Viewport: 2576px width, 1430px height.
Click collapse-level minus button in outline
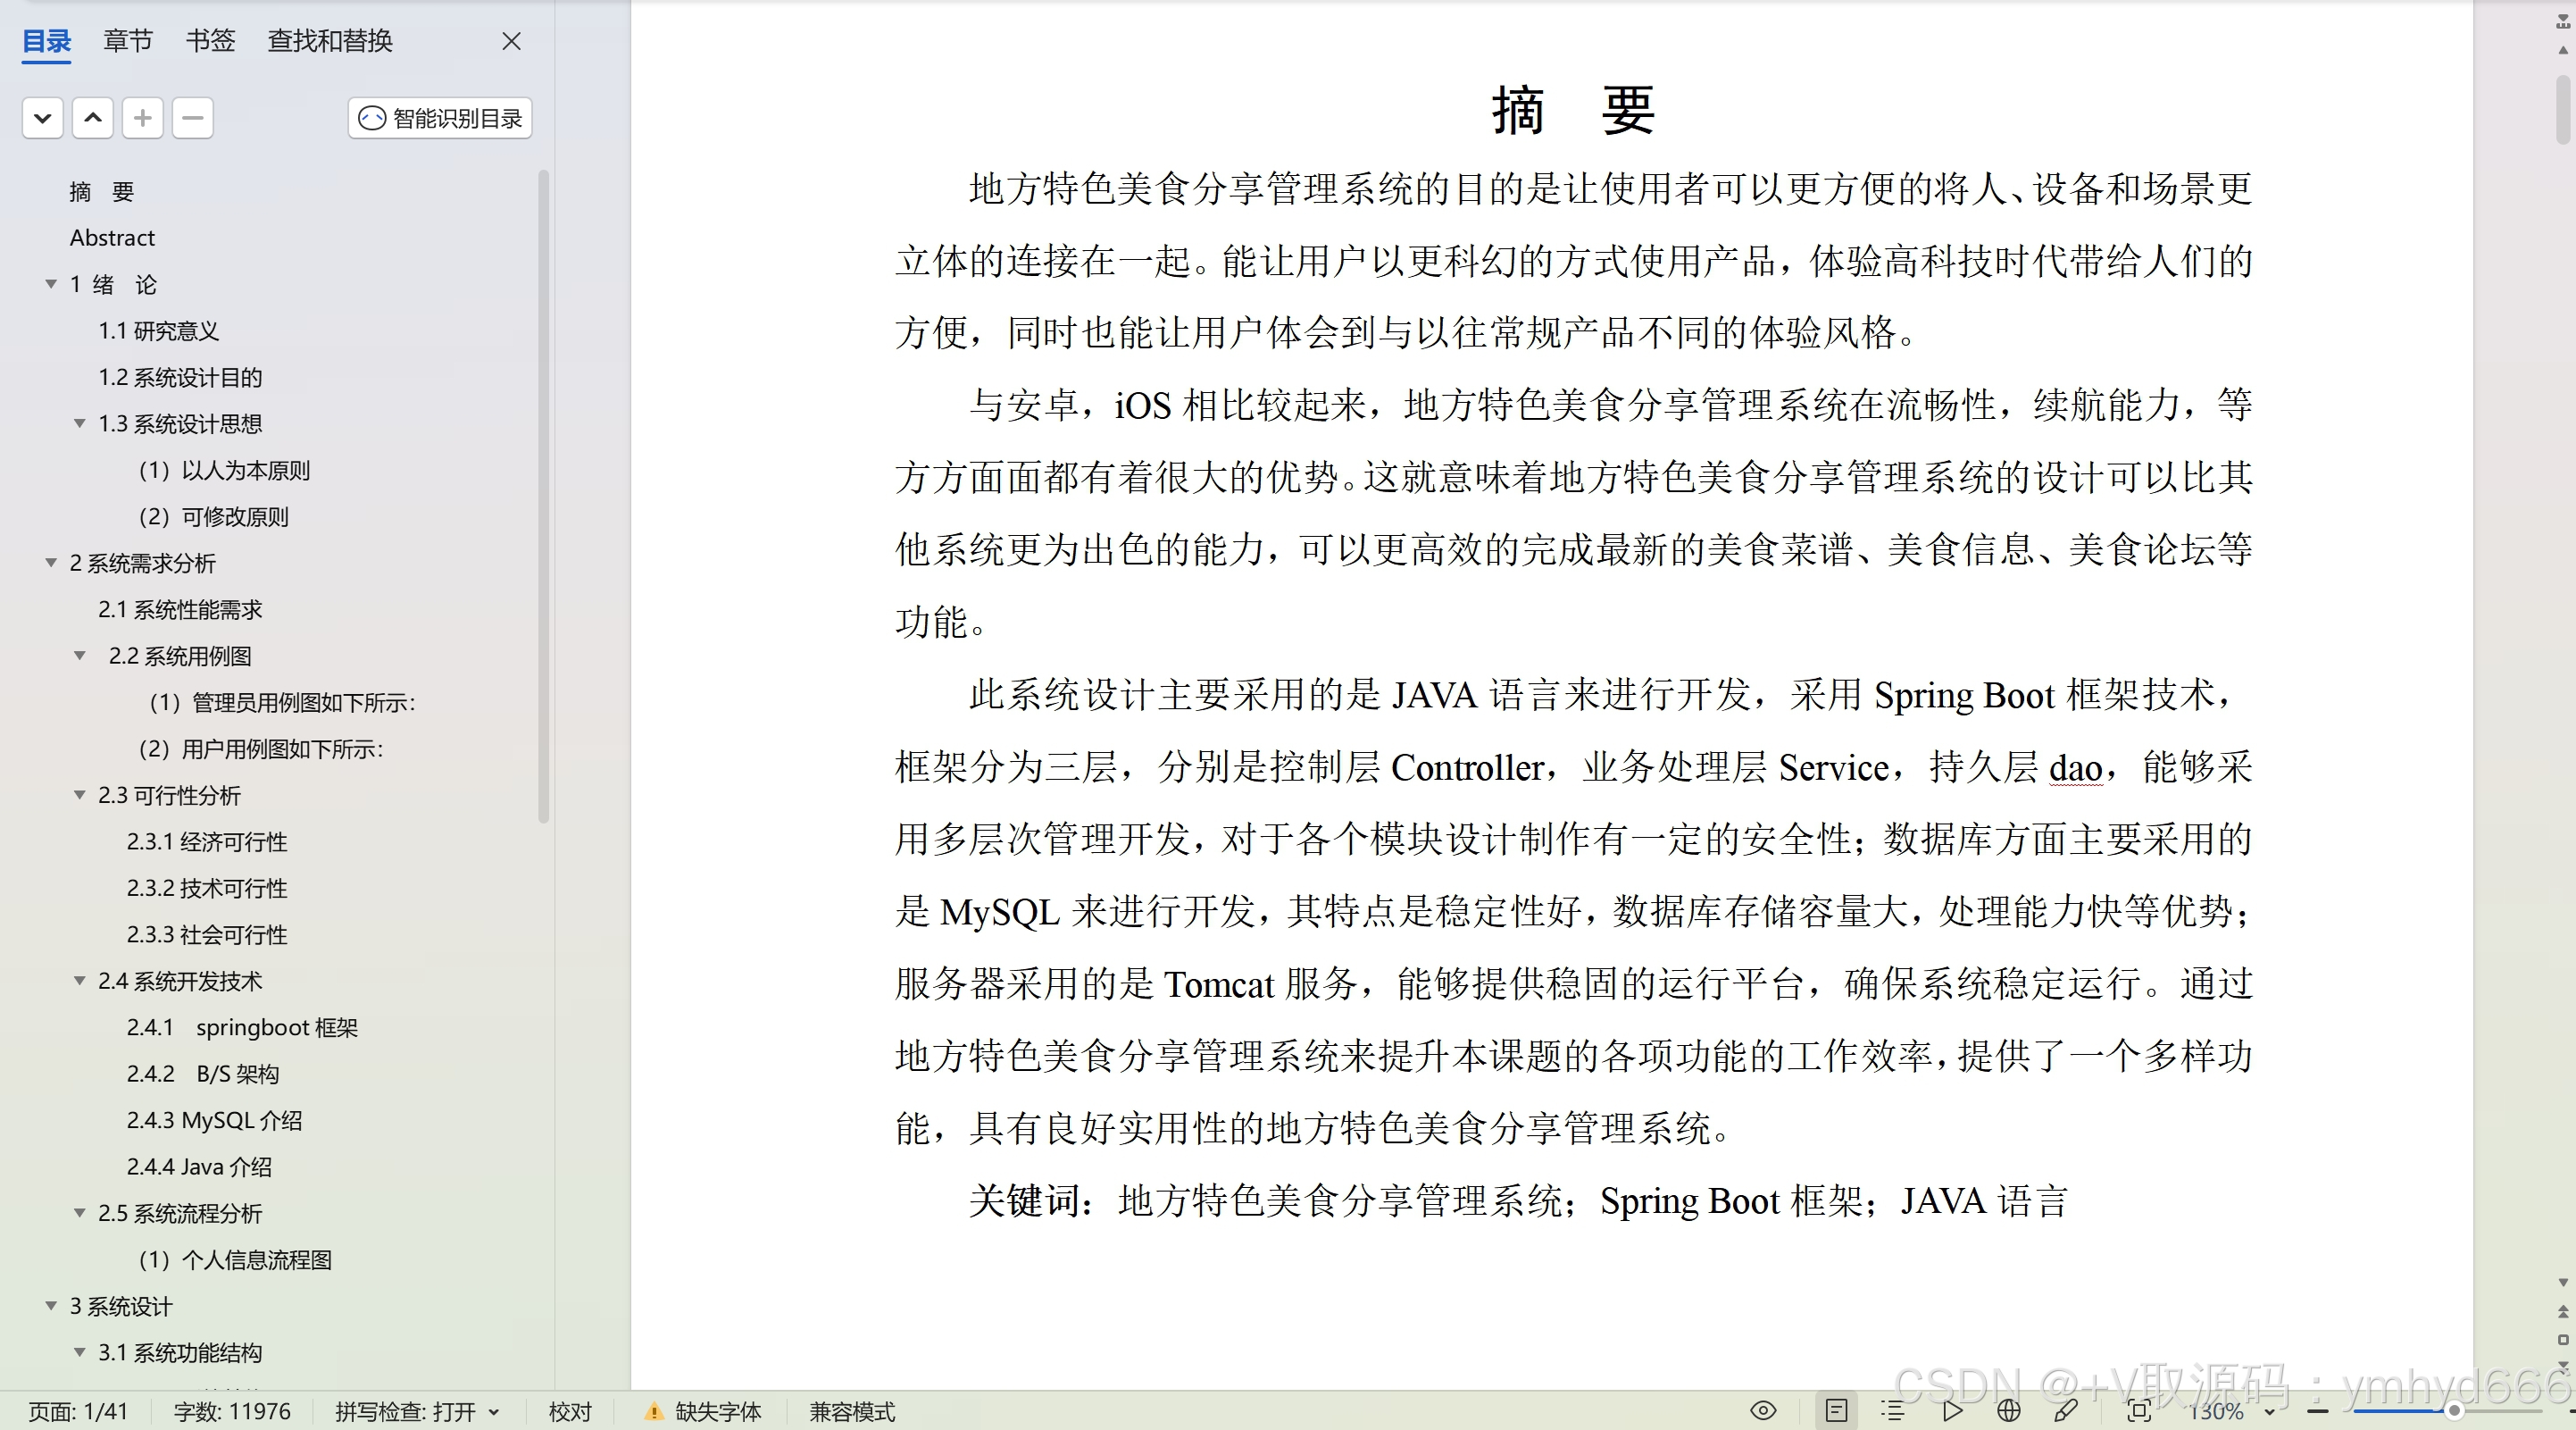(x=192, y=118)
